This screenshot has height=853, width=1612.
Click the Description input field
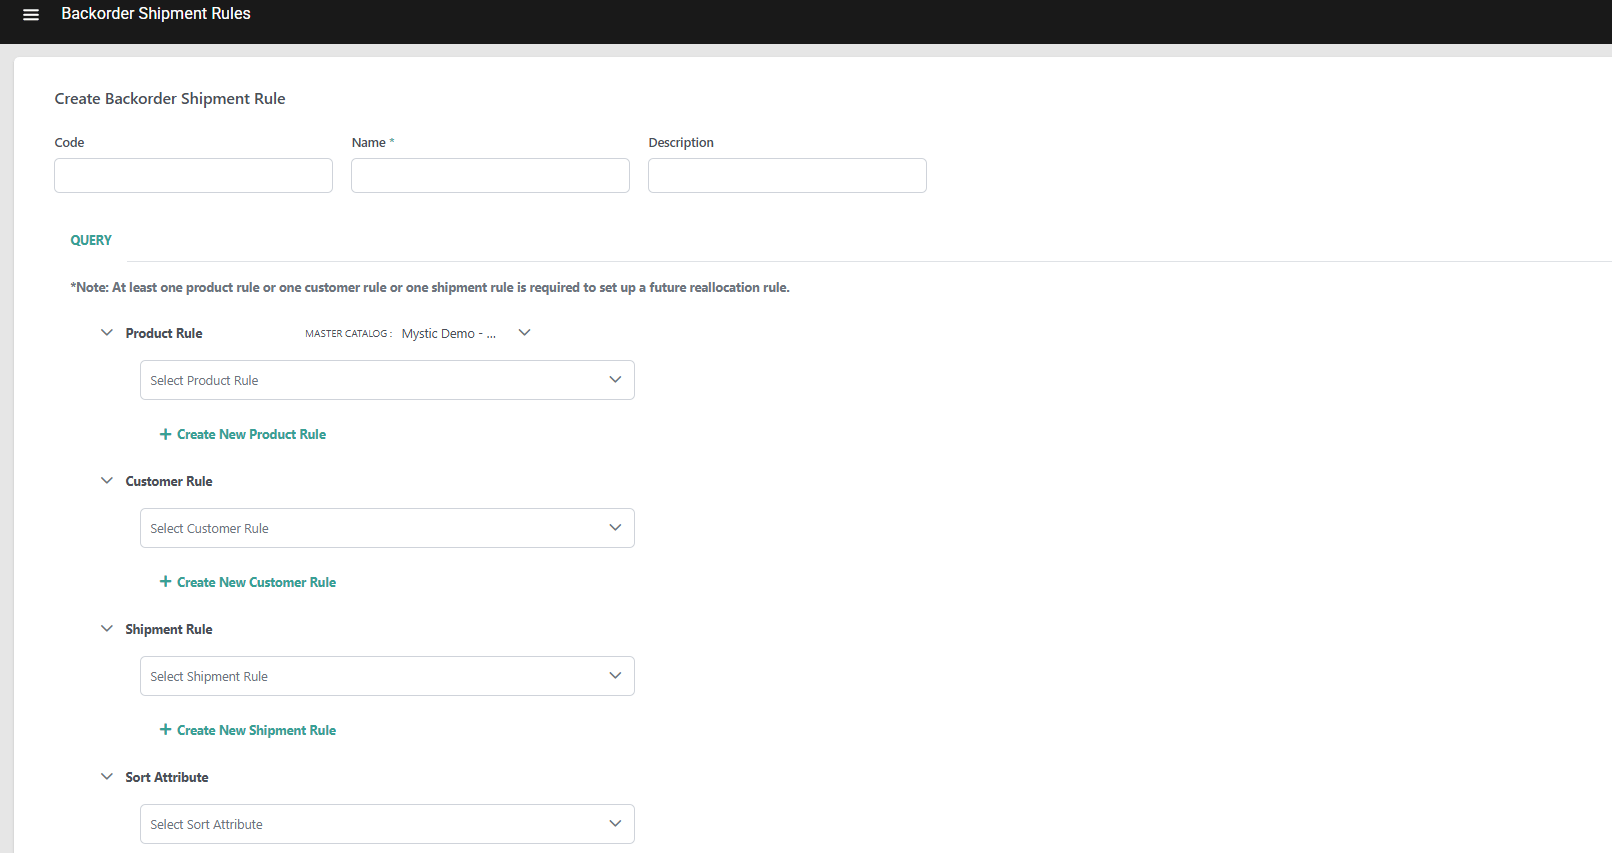[x=787, y=175]
